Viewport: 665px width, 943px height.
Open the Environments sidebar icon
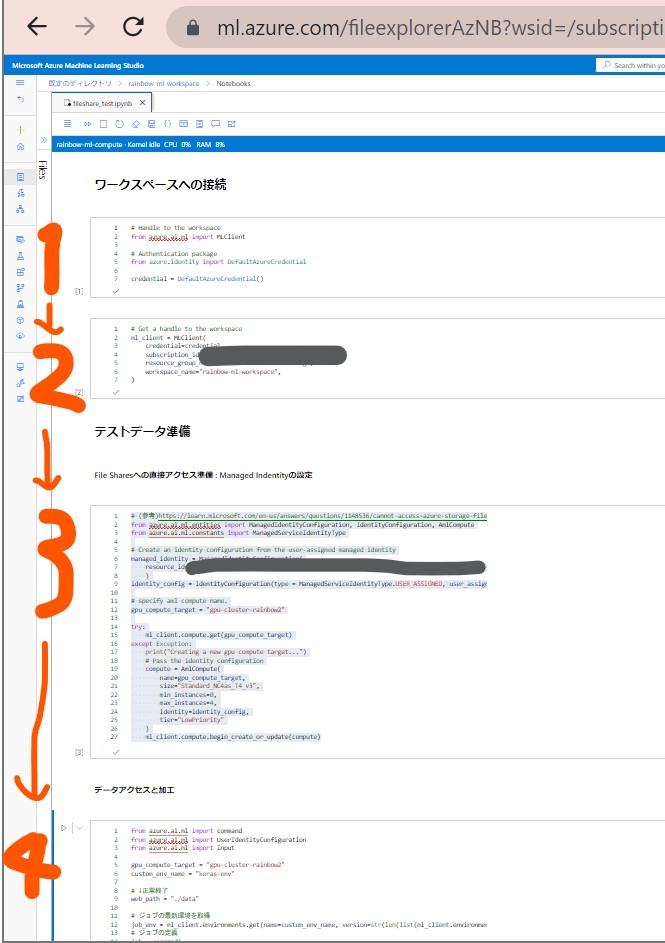(20, 304)
